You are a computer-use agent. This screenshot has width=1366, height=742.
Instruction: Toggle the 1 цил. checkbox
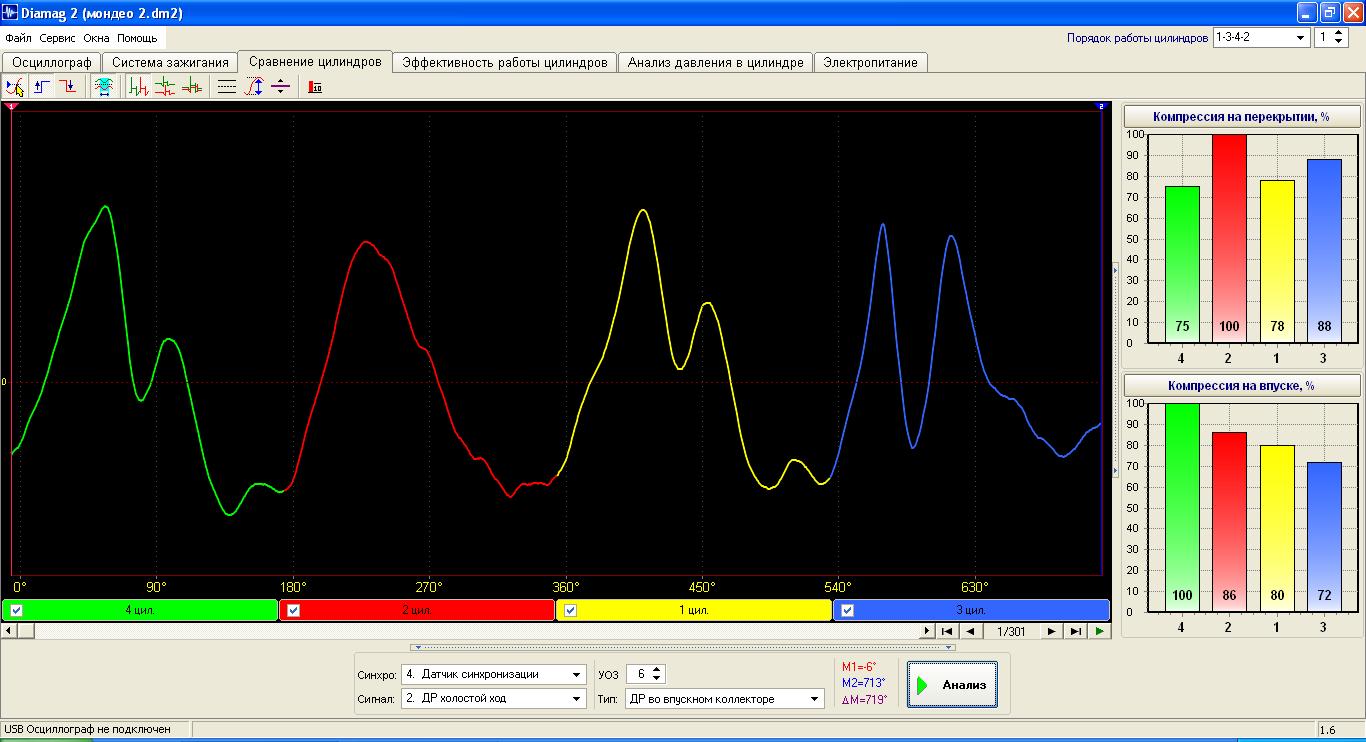[x=571, y=610]
